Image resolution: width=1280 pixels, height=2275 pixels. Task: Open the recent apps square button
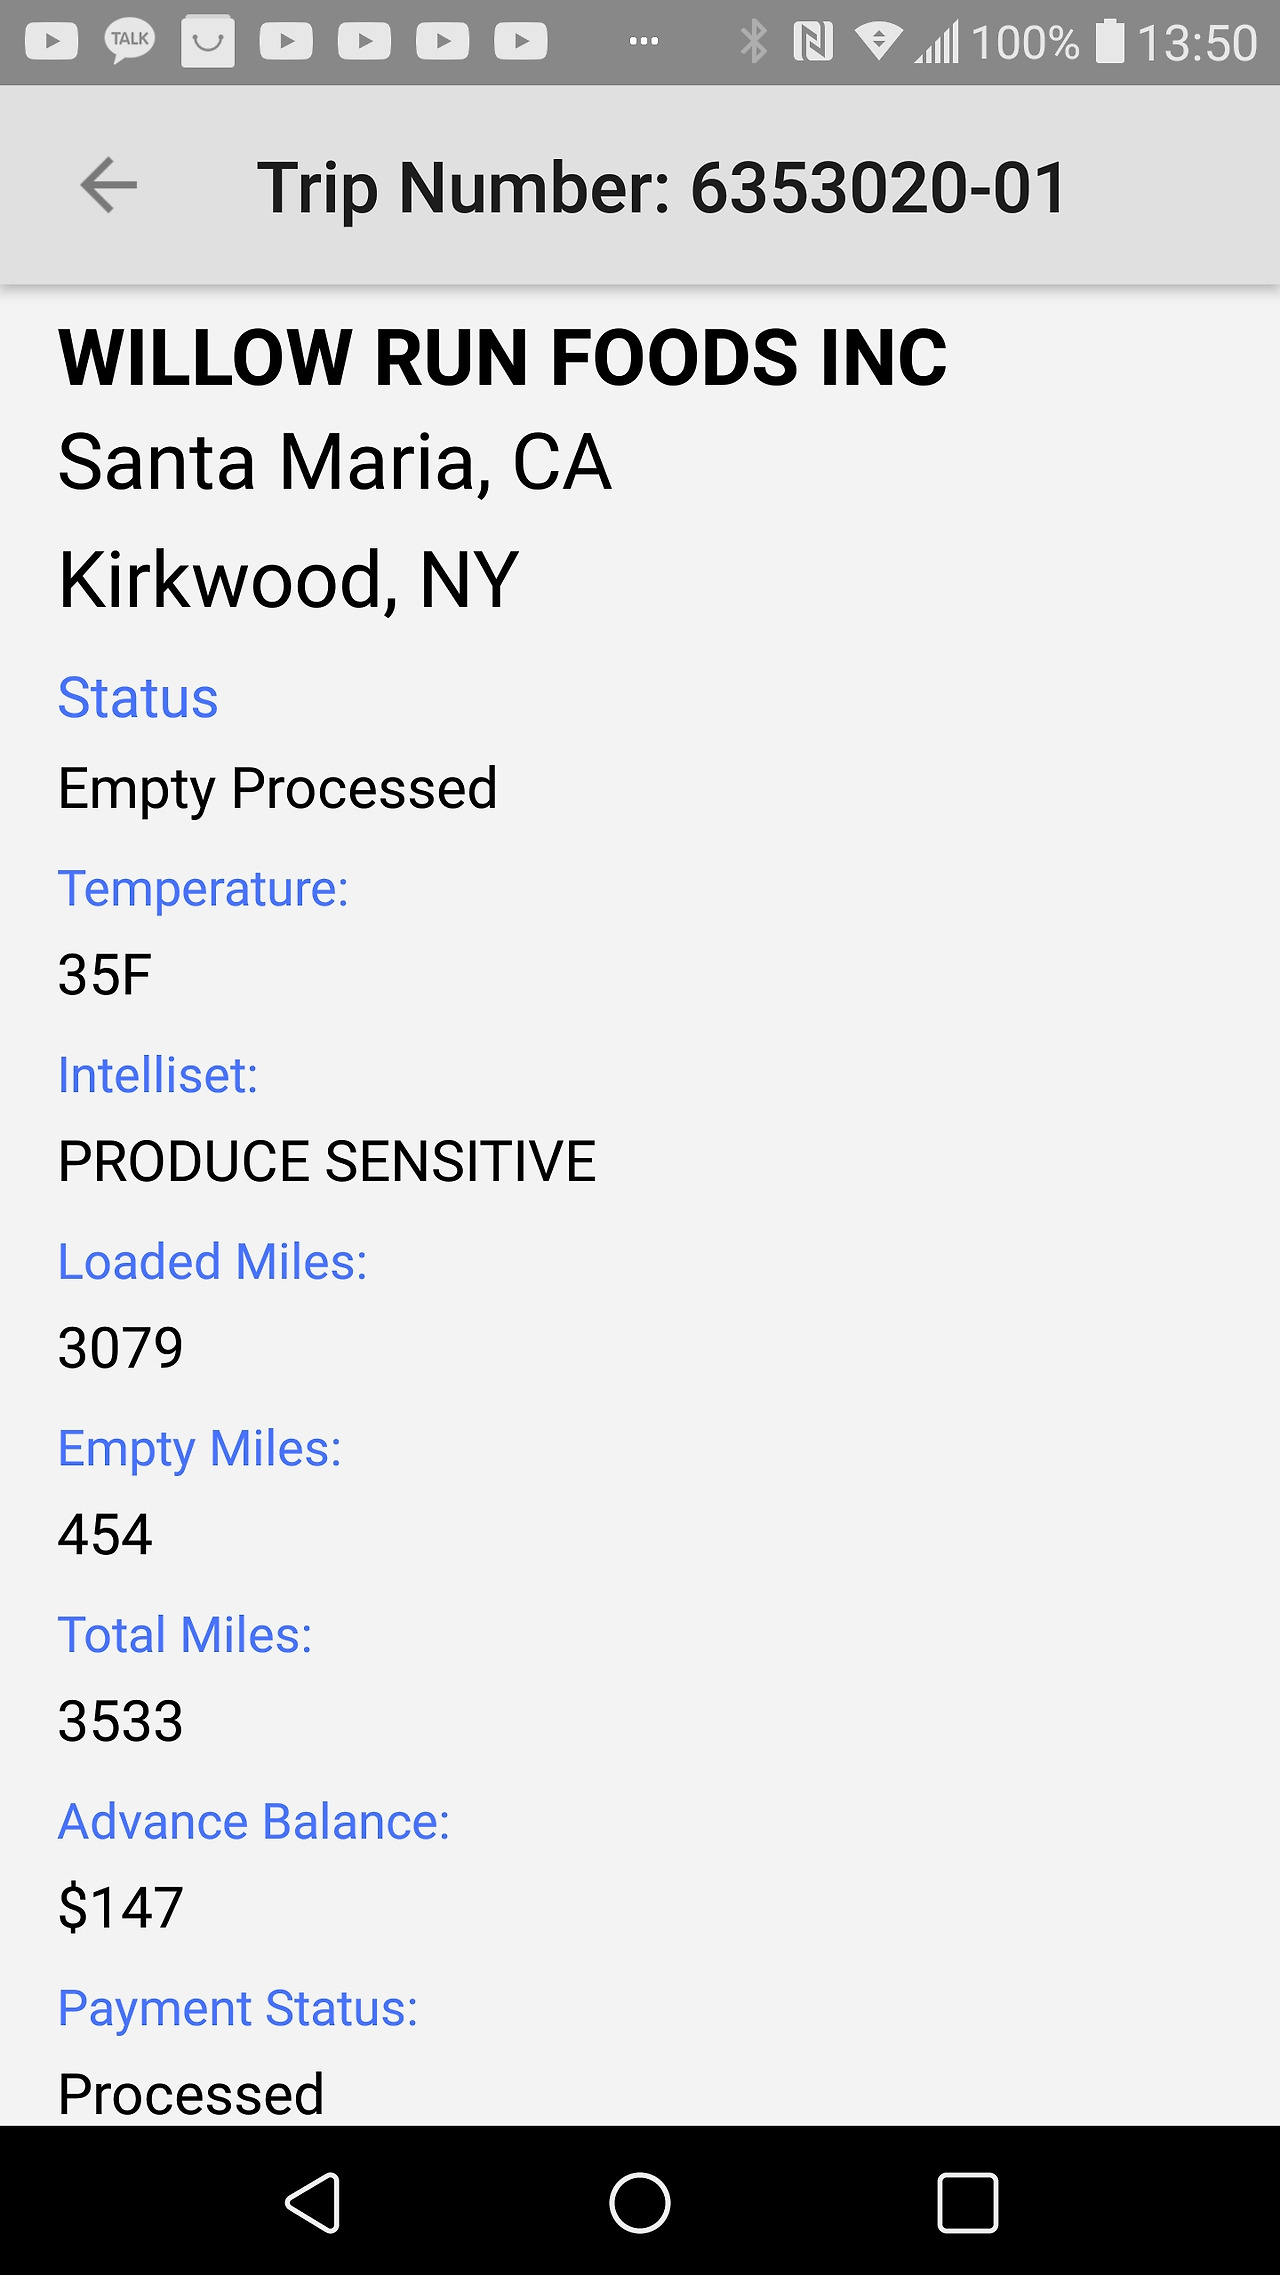(967, 2202)
